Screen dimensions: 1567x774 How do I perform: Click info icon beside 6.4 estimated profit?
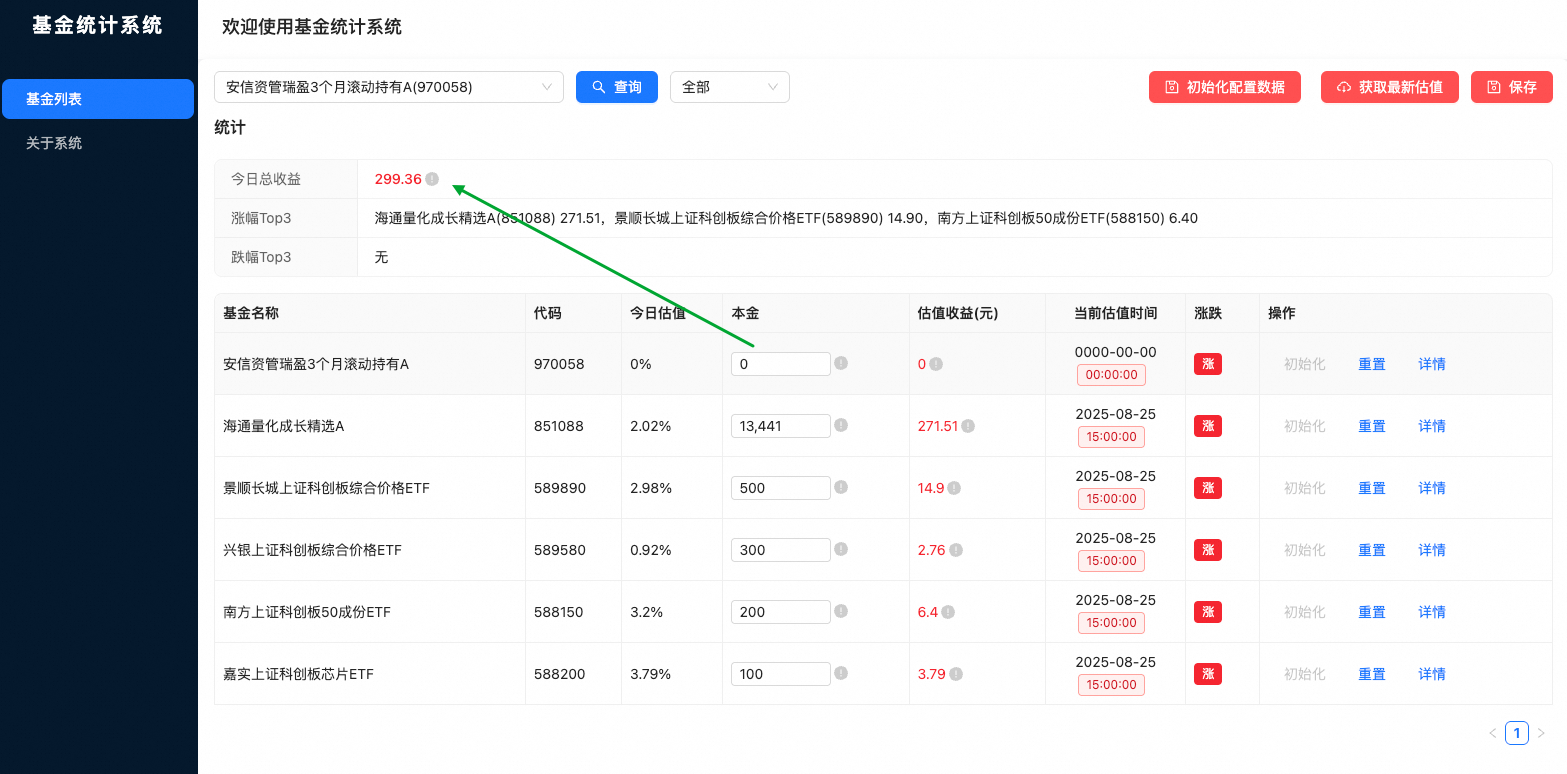[x=948, y=612]
